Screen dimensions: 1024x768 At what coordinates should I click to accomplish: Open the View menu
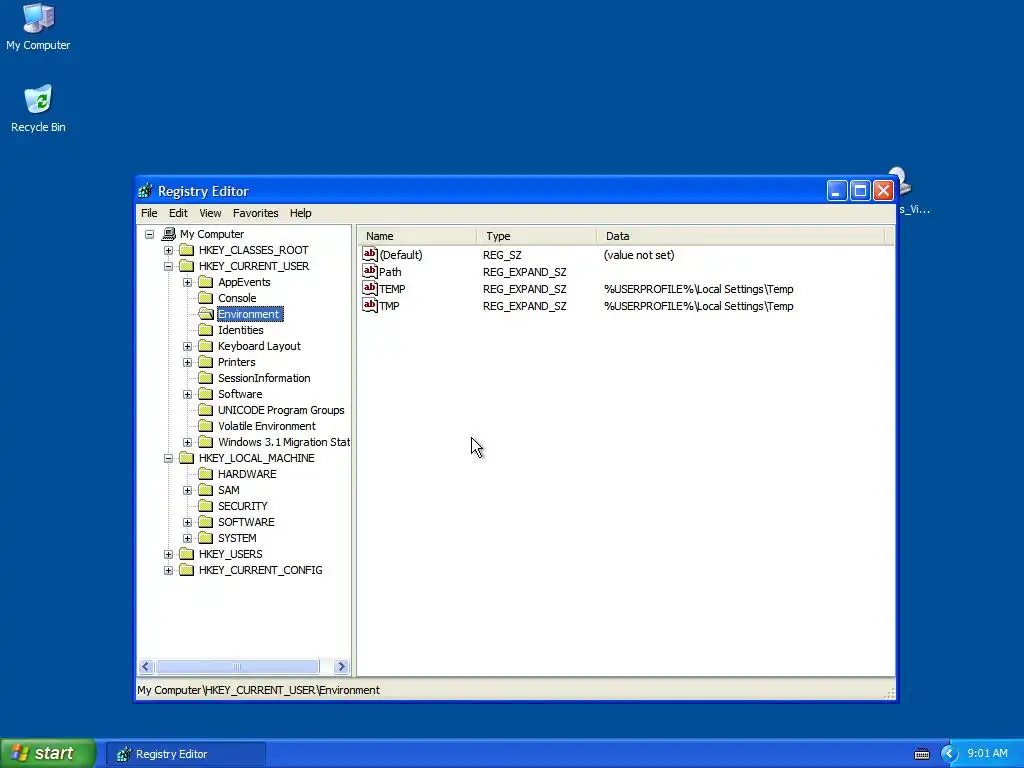click(x=210, y=213)
